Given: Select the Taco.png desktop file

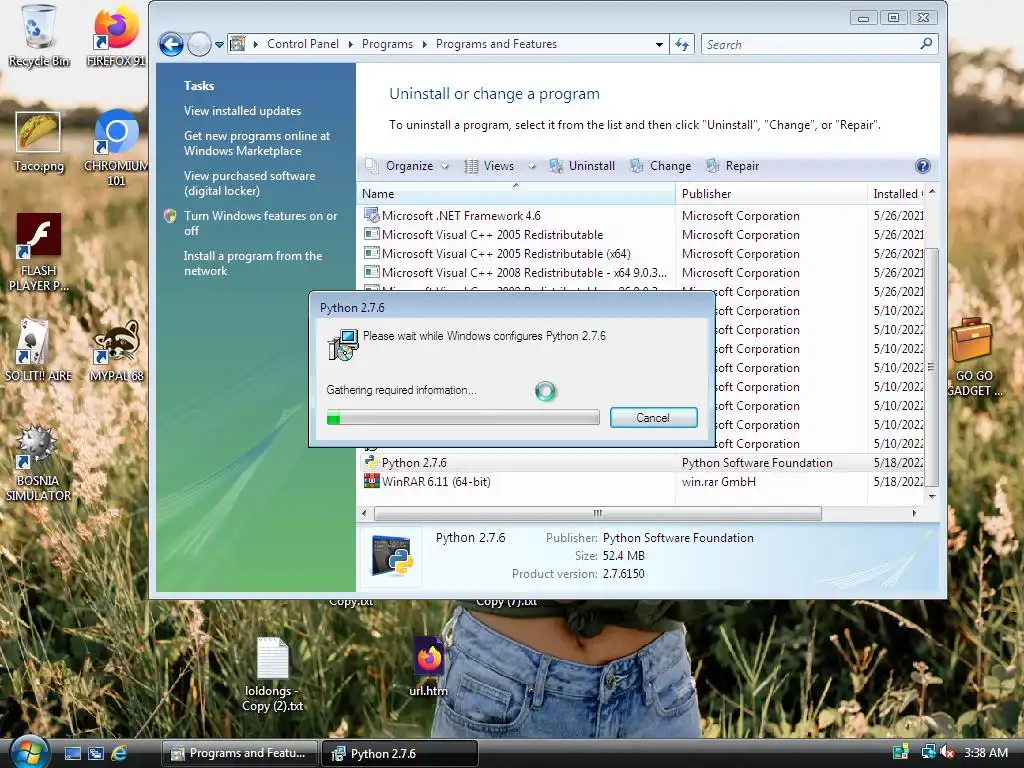Looking at the screenshot, I should (39, 142).
